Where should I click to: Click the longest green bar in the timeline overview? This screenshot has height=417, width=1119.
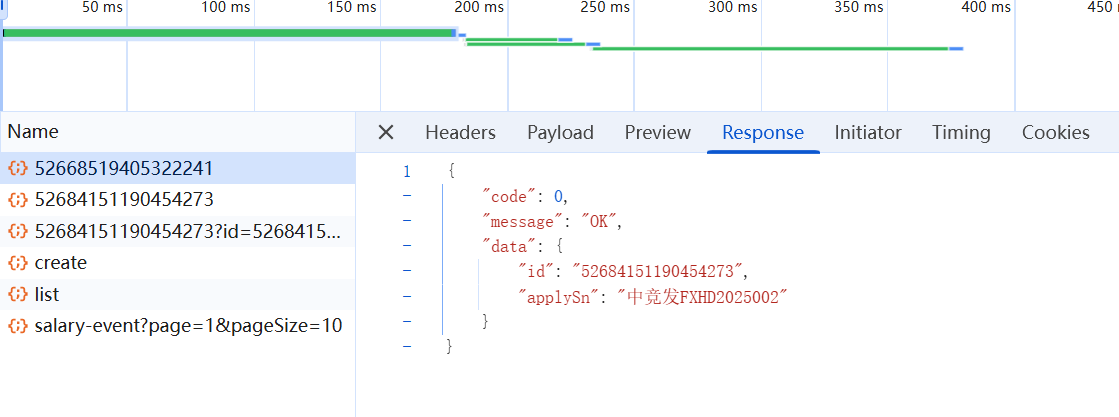point(229,33)
